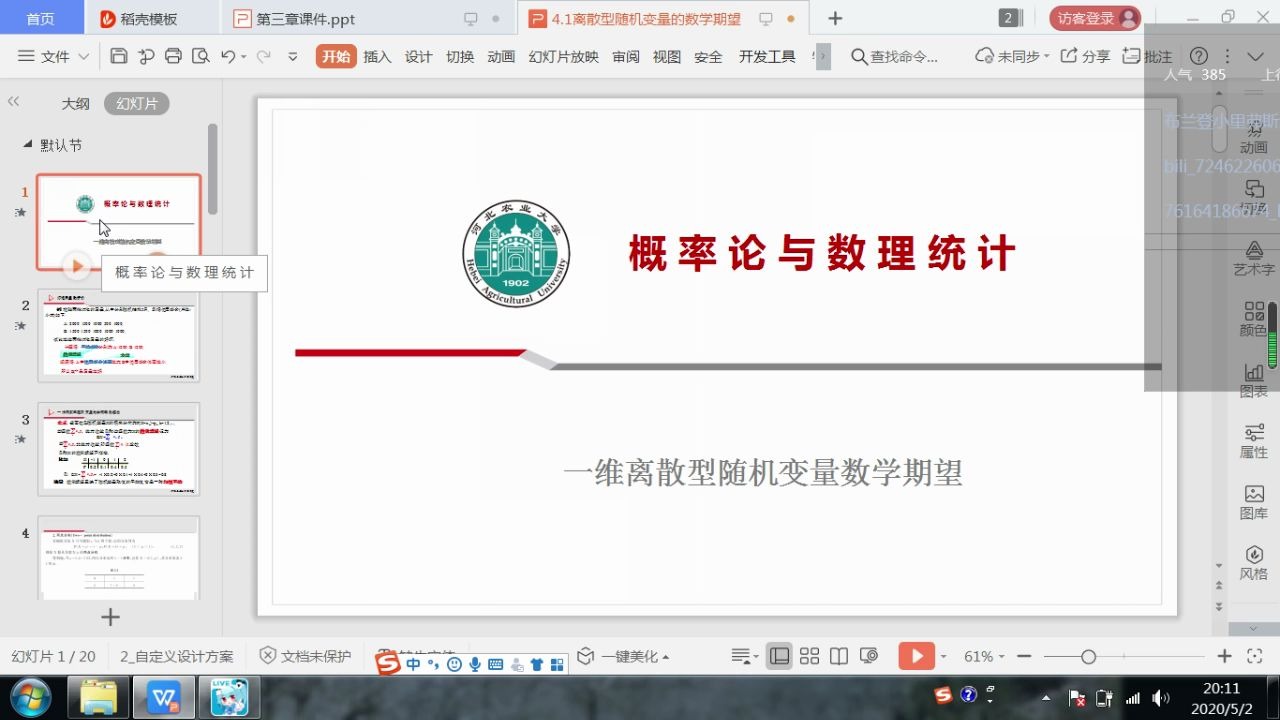Open the 批注 comments option
This screenshot has width=1280, height=720.
[x=1147, y=56]
